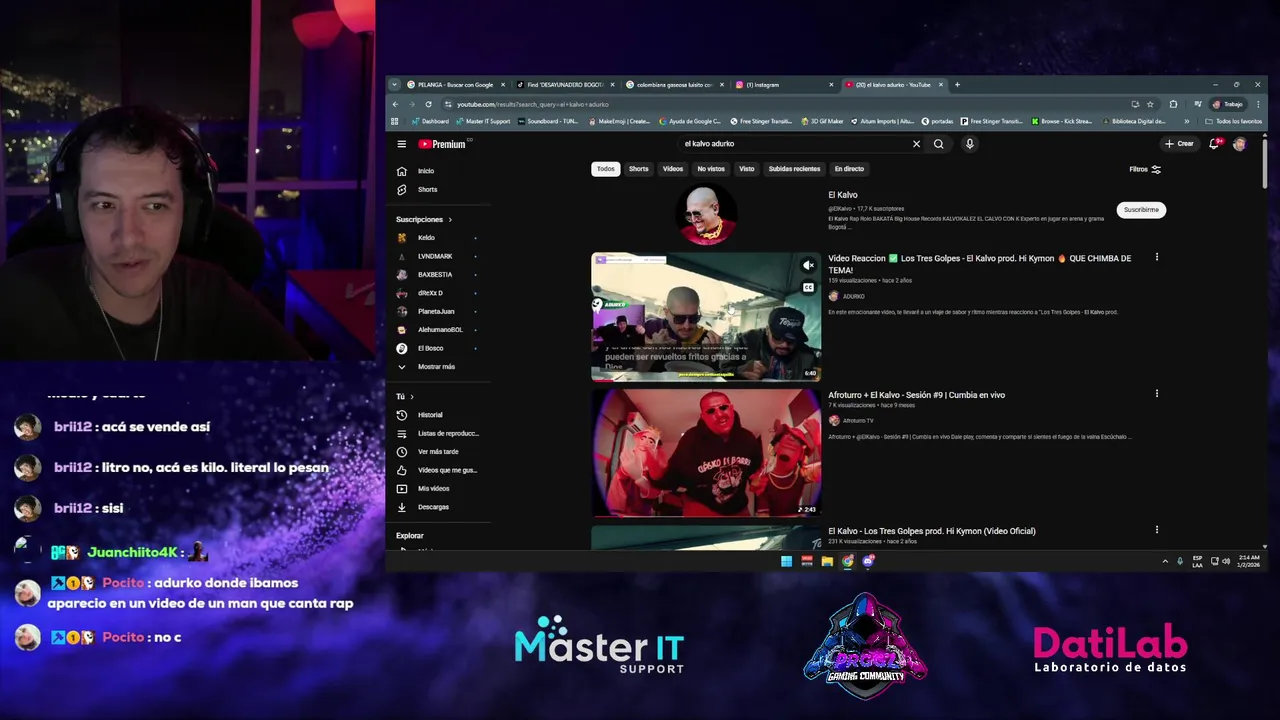Play the Afroturro Sesión #9 thumbnail

tap(706, 453)
